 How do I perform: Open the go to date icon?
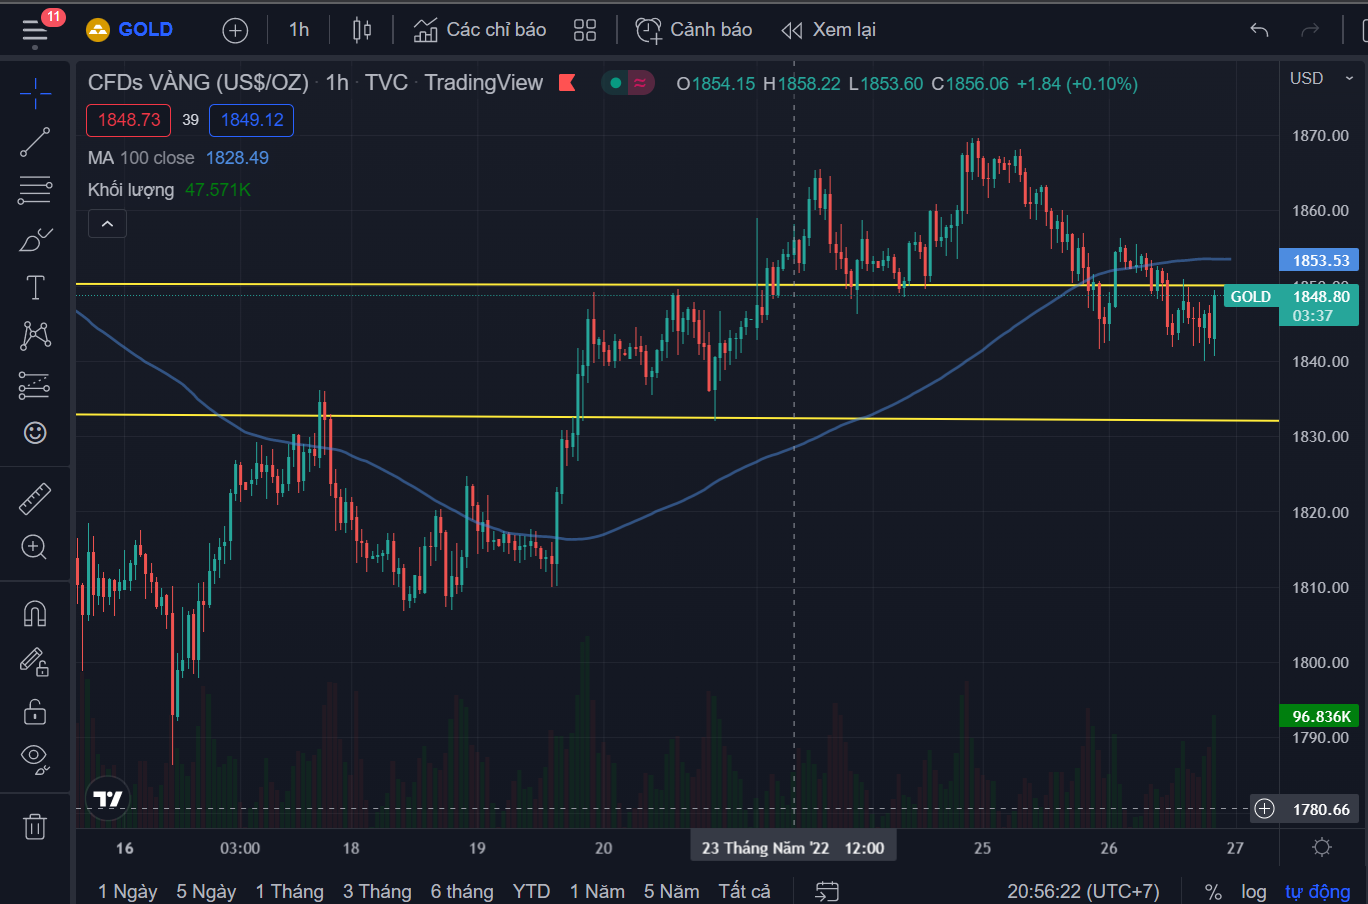827,891
